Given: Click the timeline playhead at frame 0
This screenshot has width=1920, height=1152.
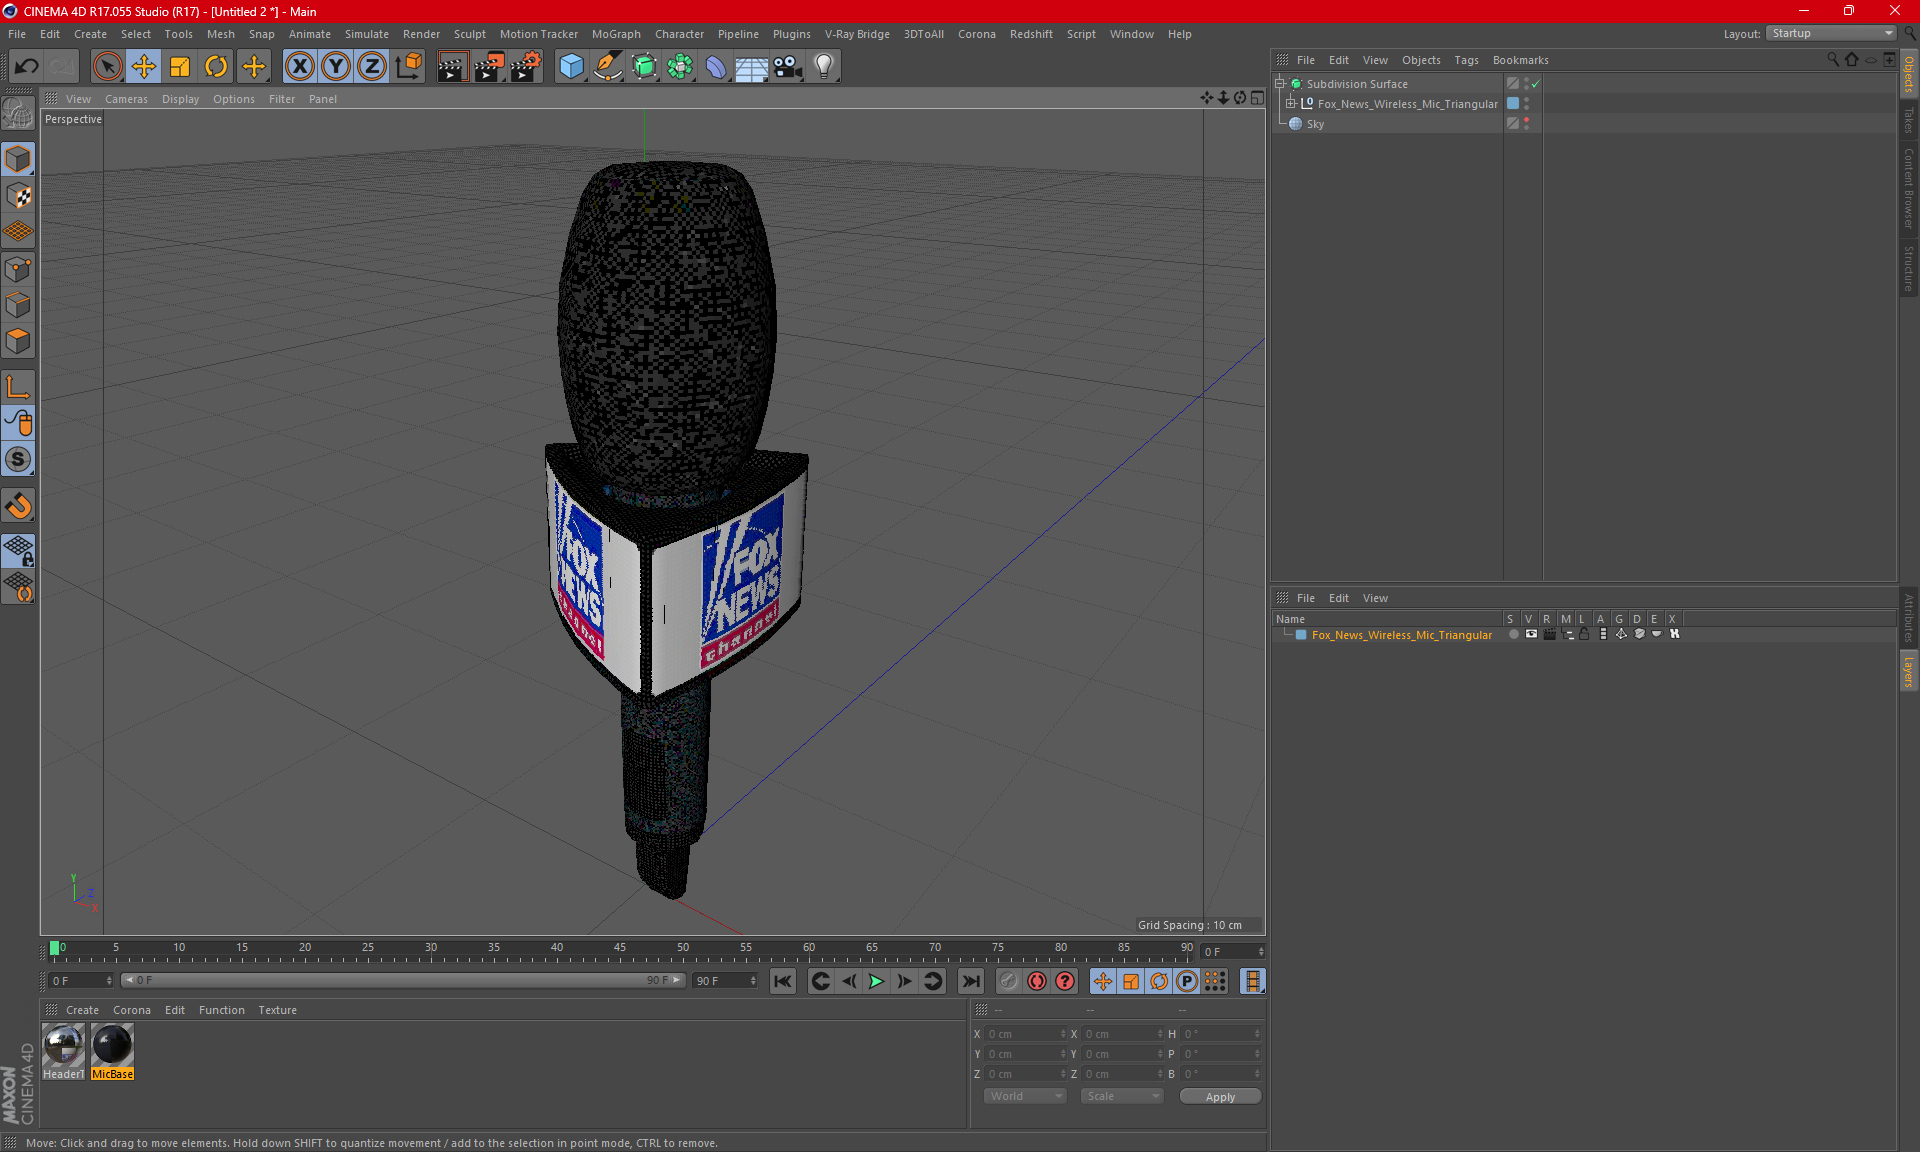Looking at the screenshot, I should 55,948.
